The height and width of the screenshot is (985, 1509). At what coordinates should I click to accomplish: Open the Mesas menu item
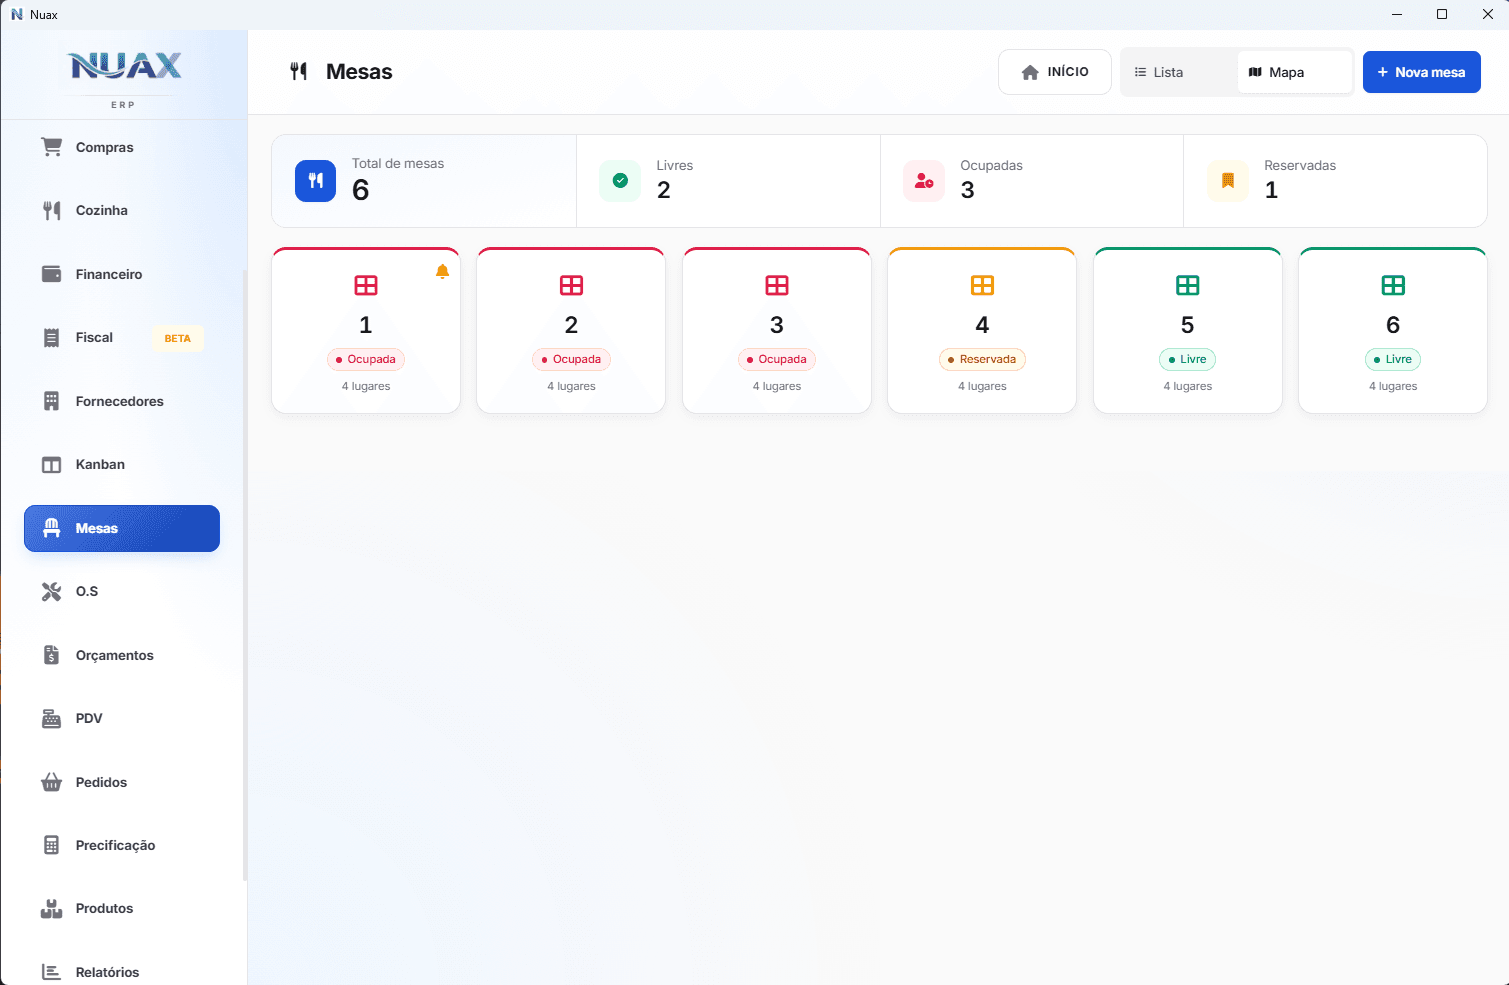click(122, 528)
